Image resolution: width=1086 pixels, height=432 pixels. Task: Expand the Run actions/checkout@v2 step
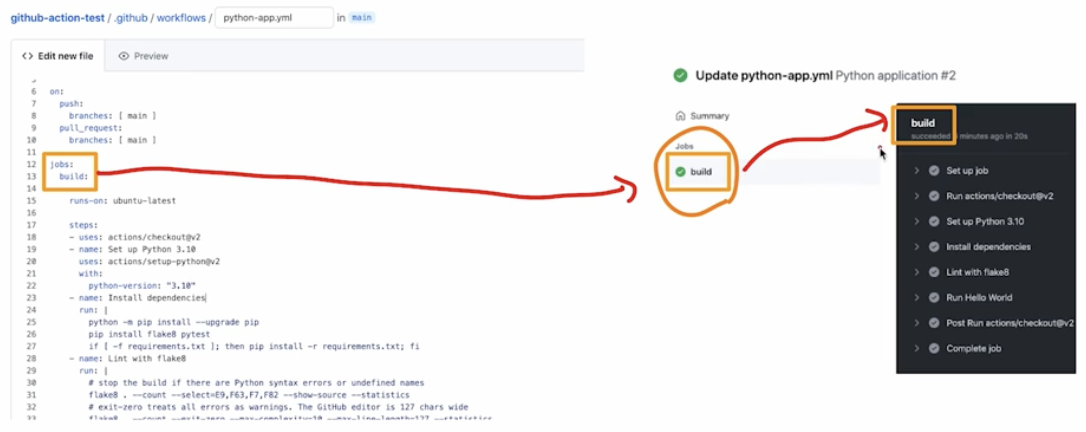tap(916, 196)
